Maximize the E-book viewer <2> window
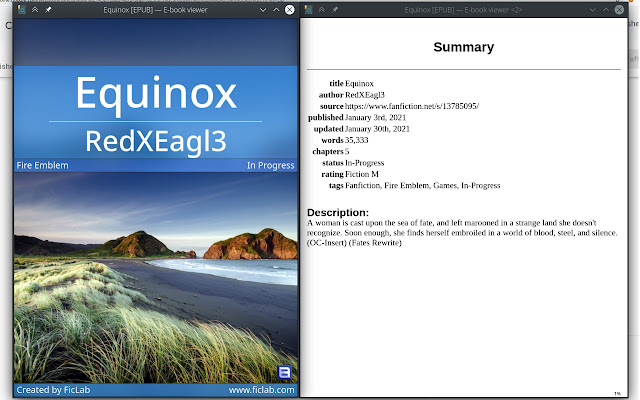Viewport: 640px width, 400px height. (x=606, y=10)
